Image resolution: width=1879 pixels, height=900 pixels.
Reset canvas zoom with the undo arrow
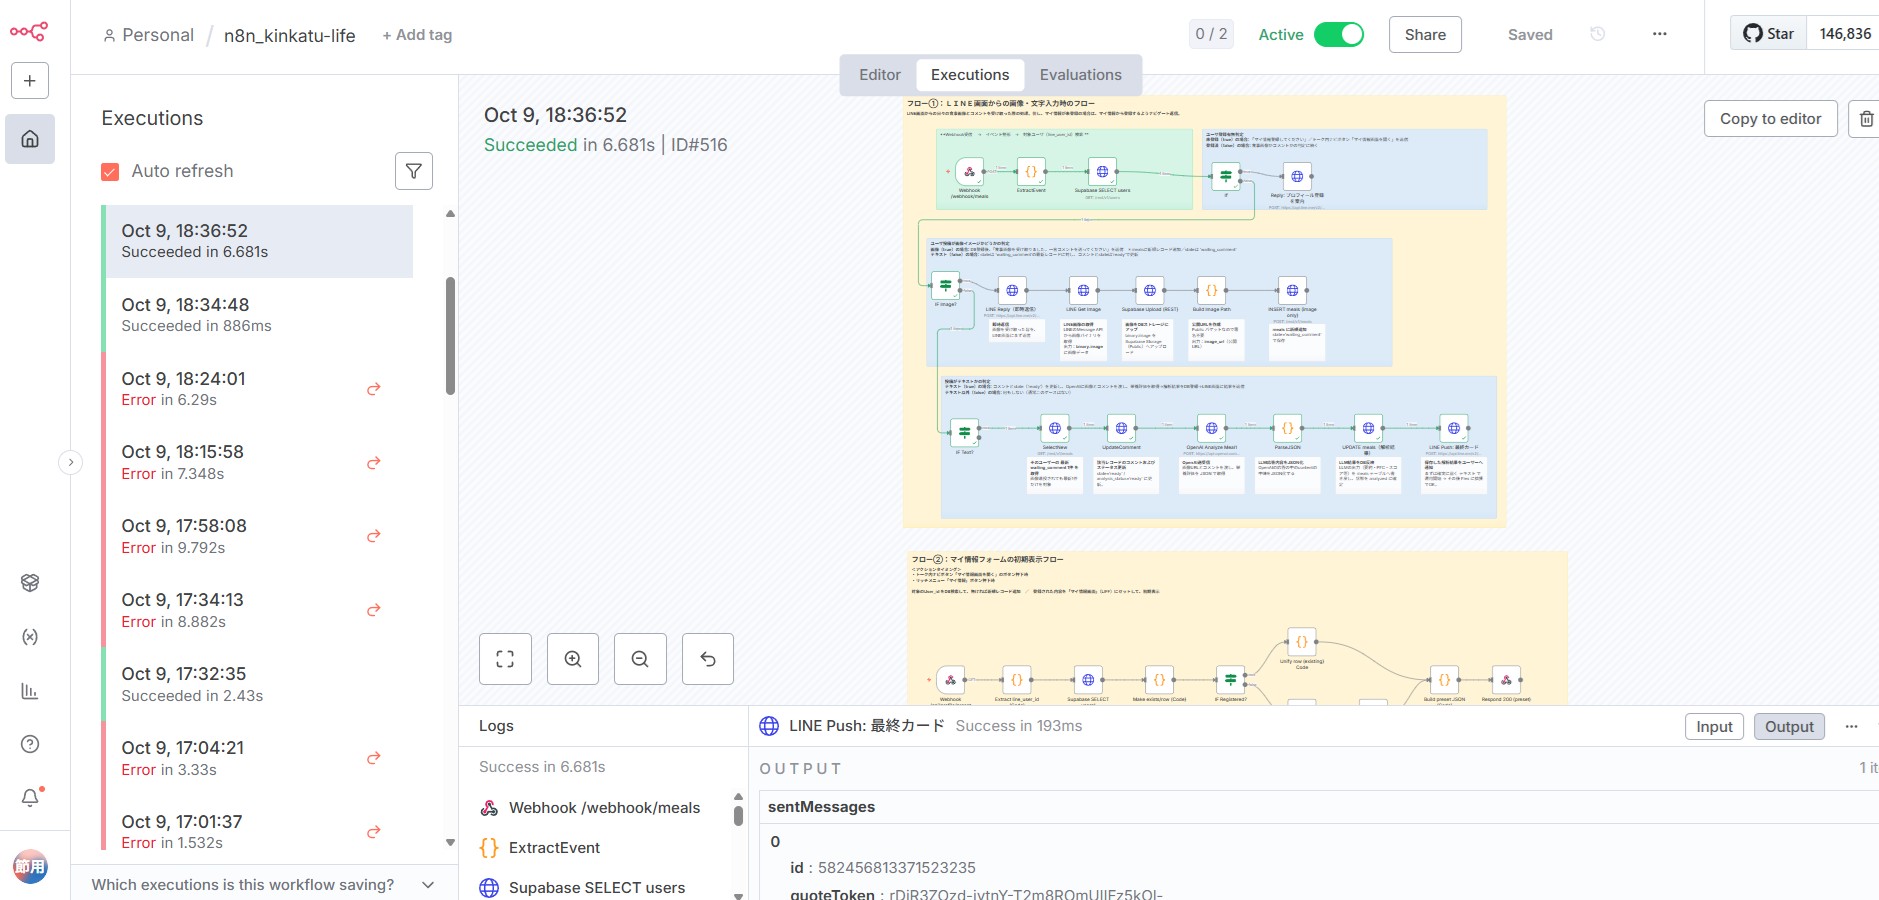tap(708, 659)
